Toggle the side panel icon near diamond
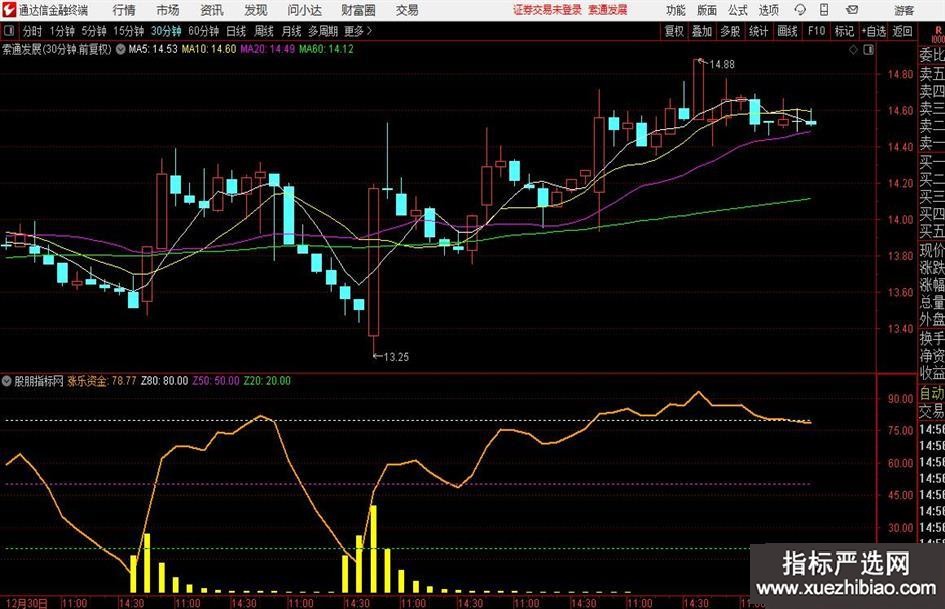Screen dimensions: 945x609 tap(868, 50)
